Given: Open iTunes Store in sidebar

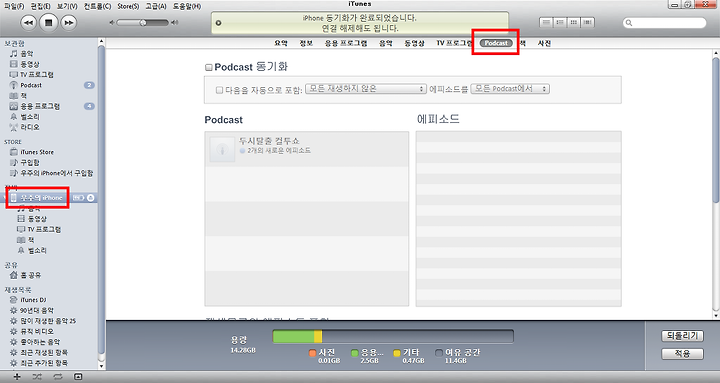Looking at the screenshot, I should (x=37, y=152).
